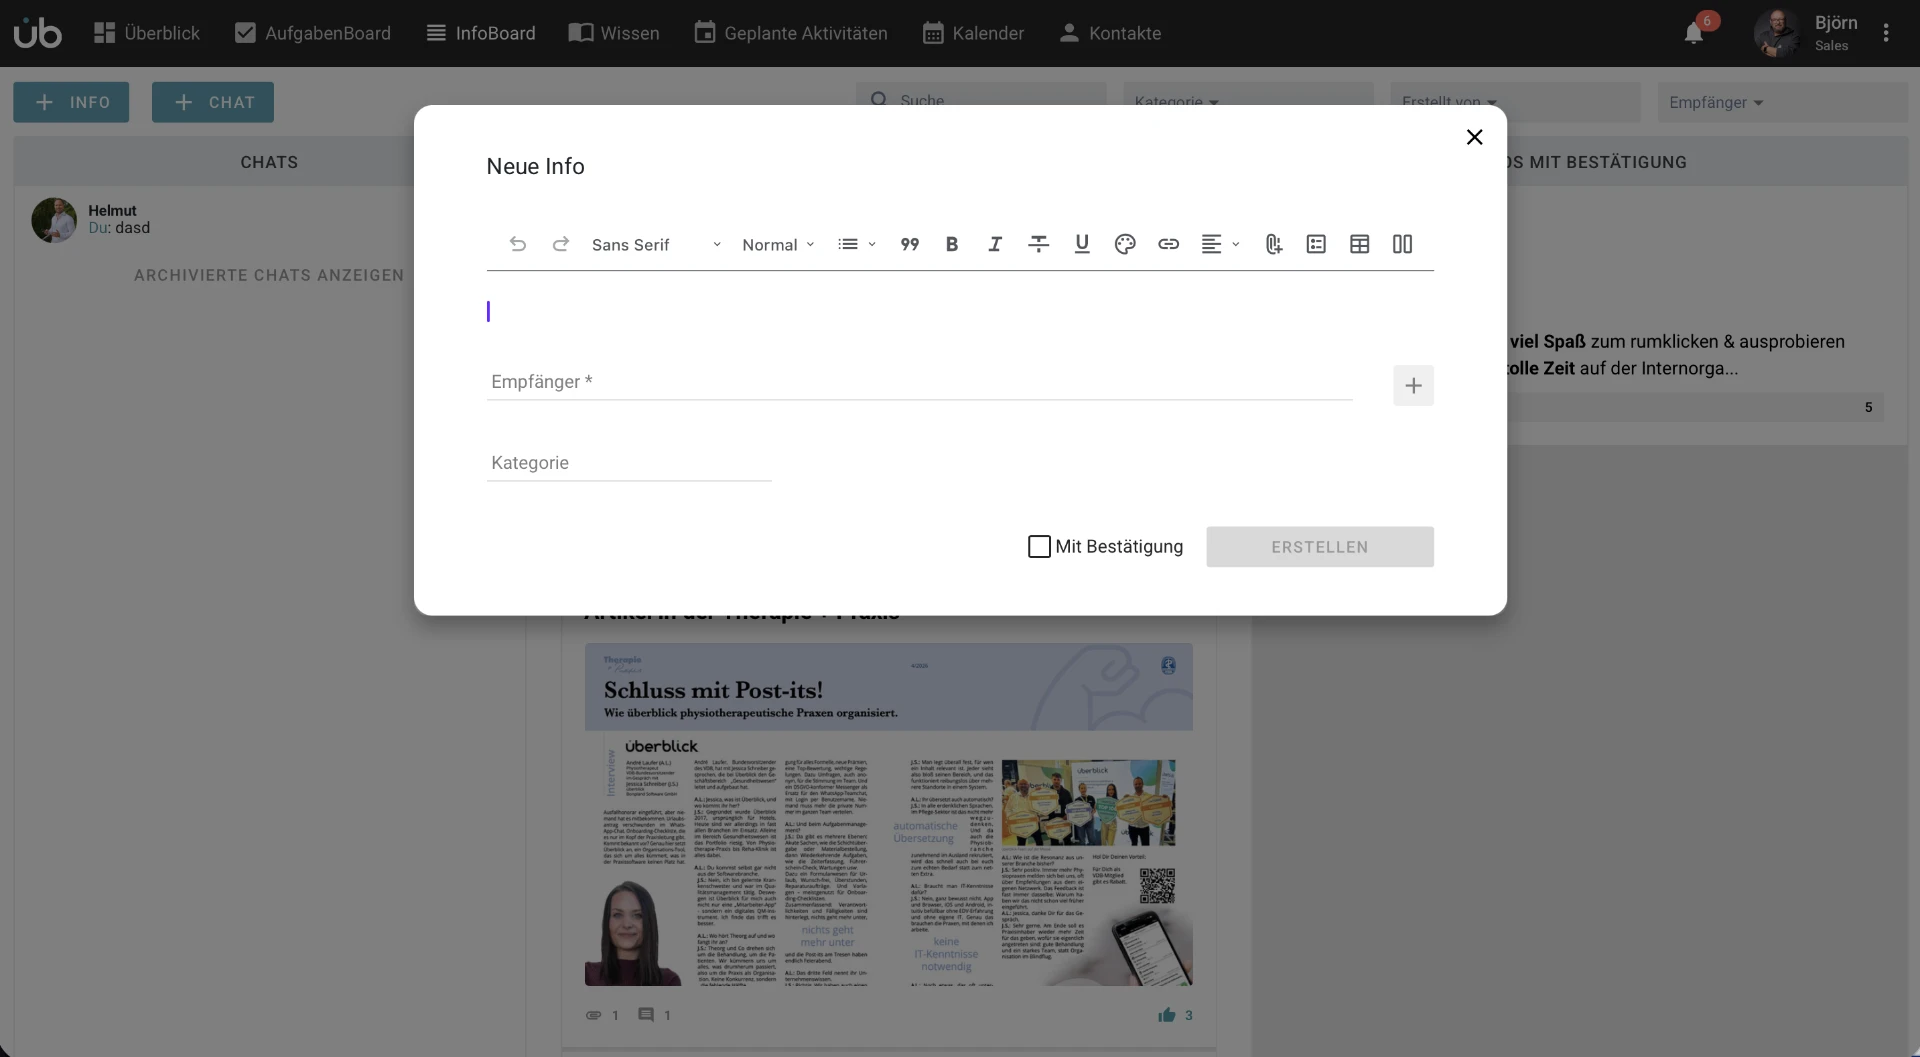This screenshot has width=1920, height=1057.
Task: Open the text color palette
Action: 1125,244
